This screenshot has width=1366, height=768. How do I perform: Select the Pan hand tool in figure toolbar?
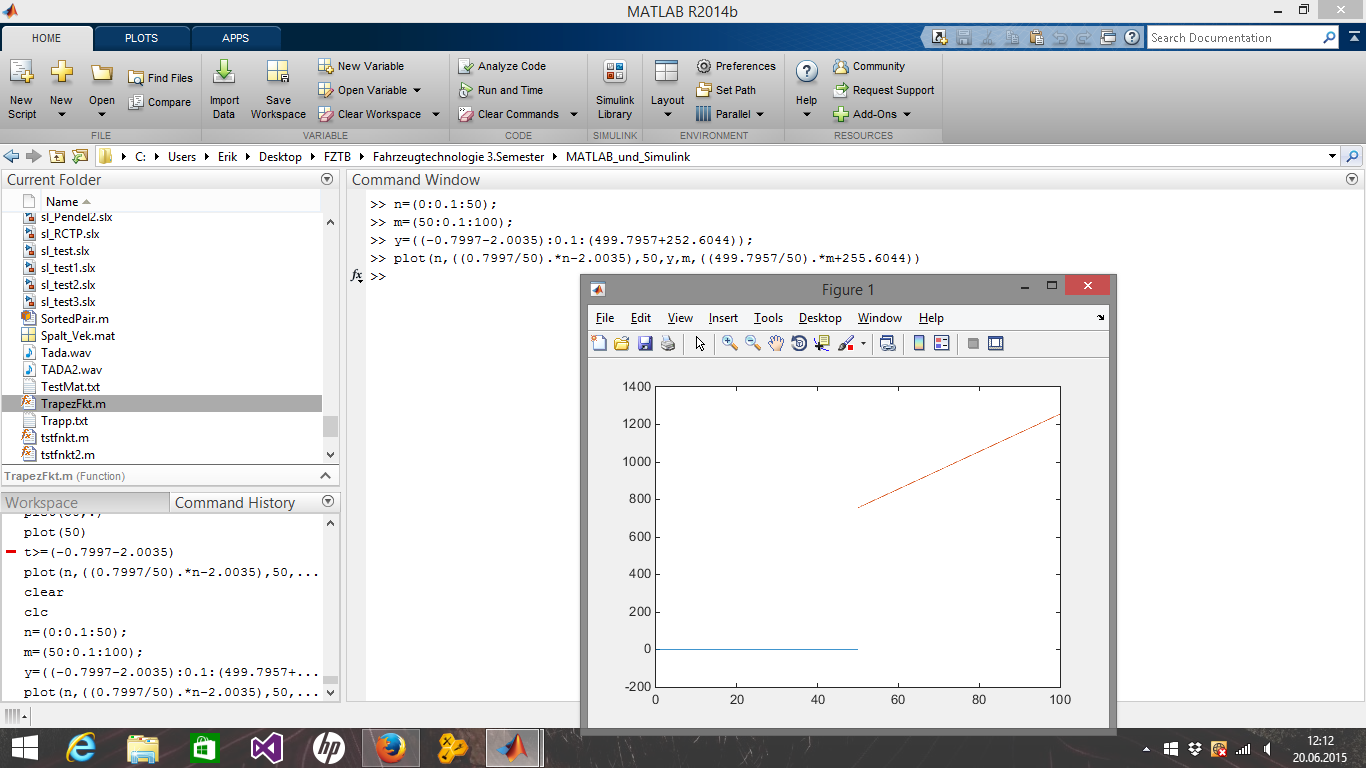pyautogui.click(x=776, y=344)
